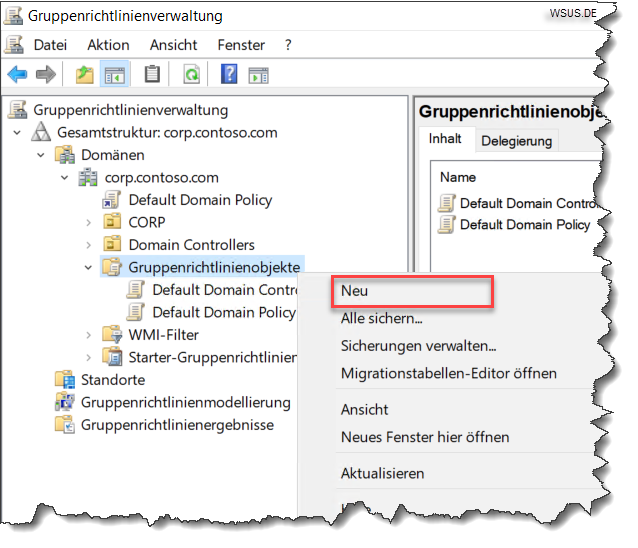Collapse the Gruppenrichtlinienobjekte tree node

[89, 267]
